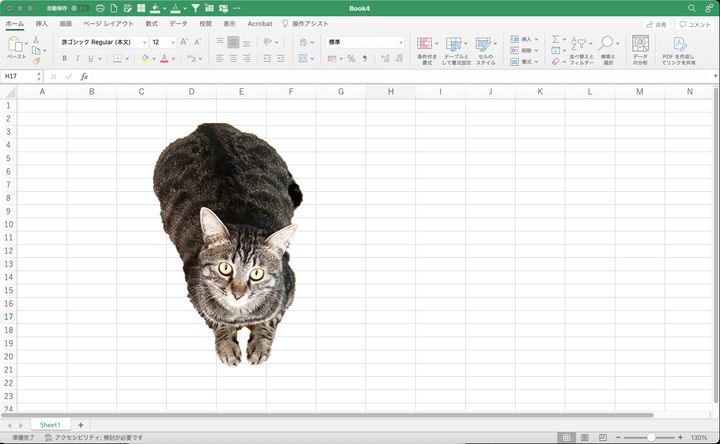Open the ページ レイアウト tab

point(105,23)
